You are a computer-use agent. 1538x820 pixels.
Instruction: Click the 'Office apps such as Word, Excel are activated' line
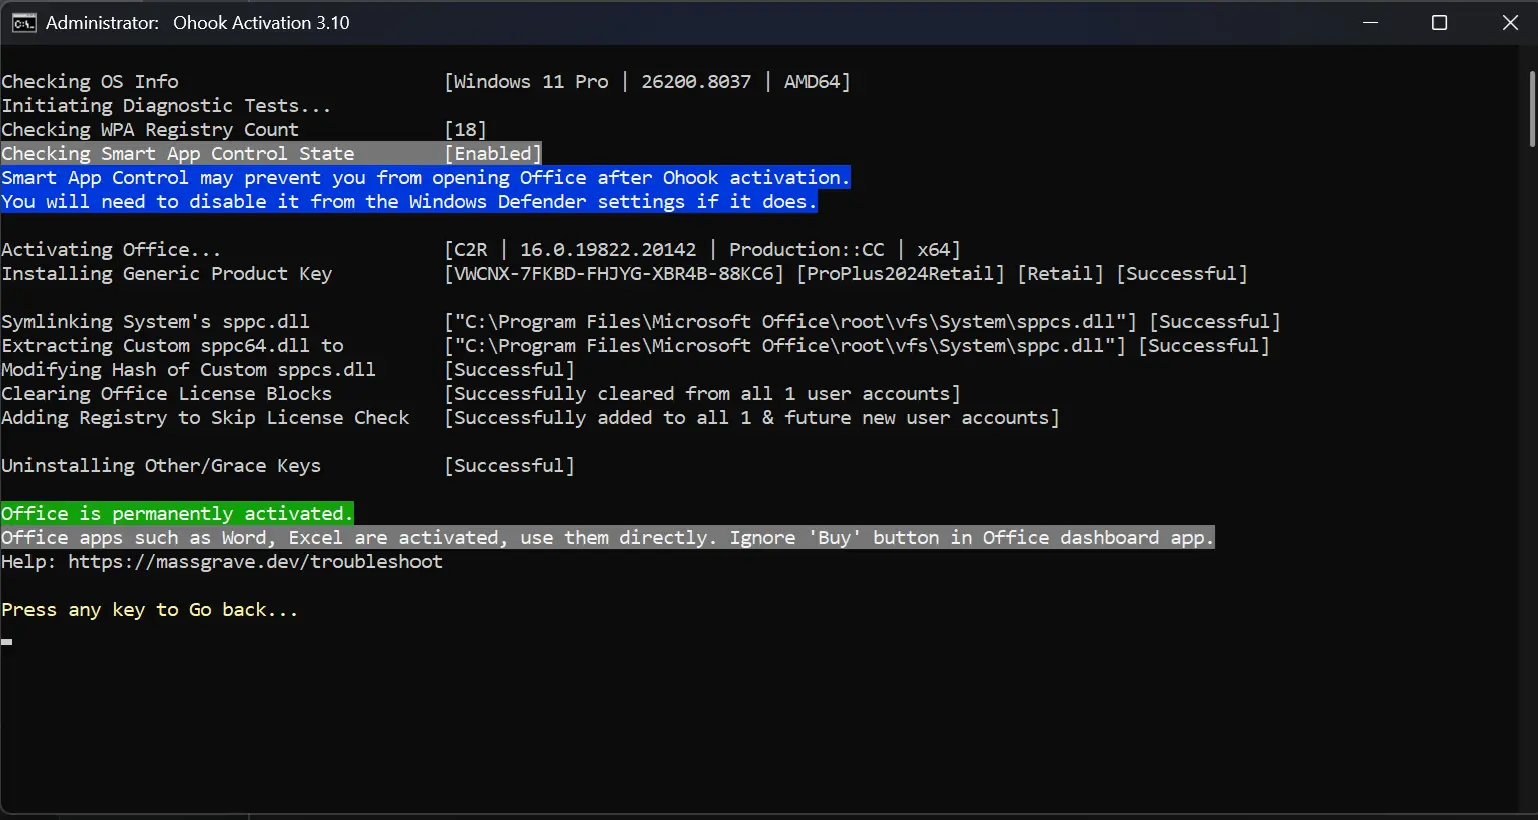point(607,538)
